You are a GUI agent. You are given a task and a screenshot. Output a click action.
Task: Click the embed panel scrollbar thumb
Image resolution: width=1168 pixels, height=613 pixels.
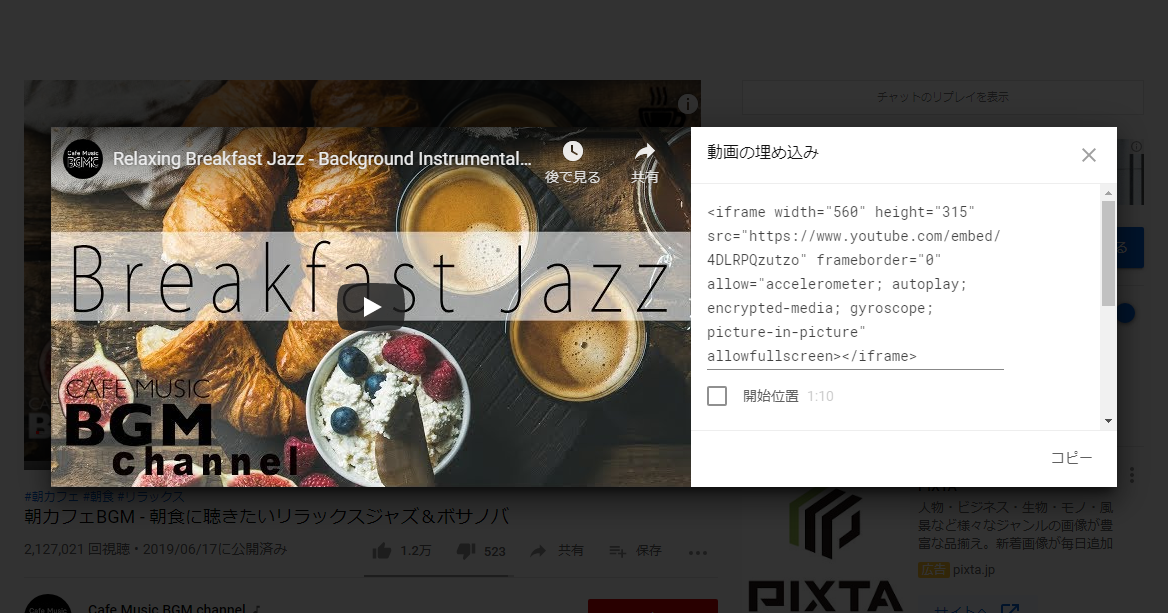1108,253
